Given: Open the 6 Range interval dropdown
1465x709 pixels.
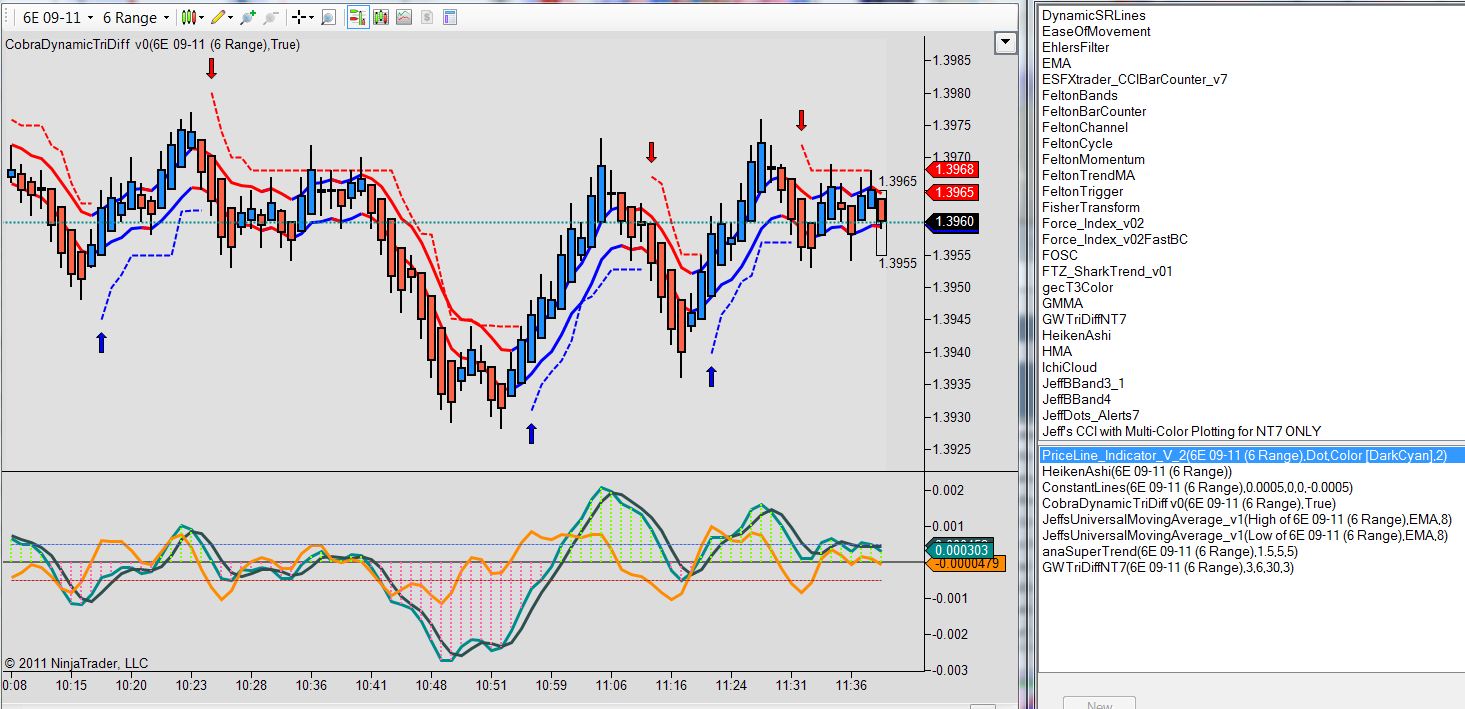Looking at the screenshot, I should pos(136,17).
